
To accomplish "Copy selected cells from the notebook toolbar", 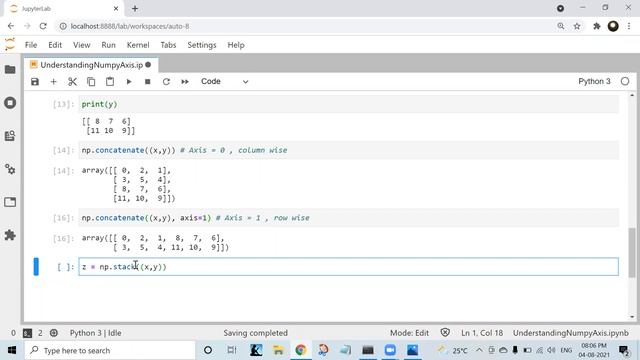I will pyautogui.click(x=91, y=82).
